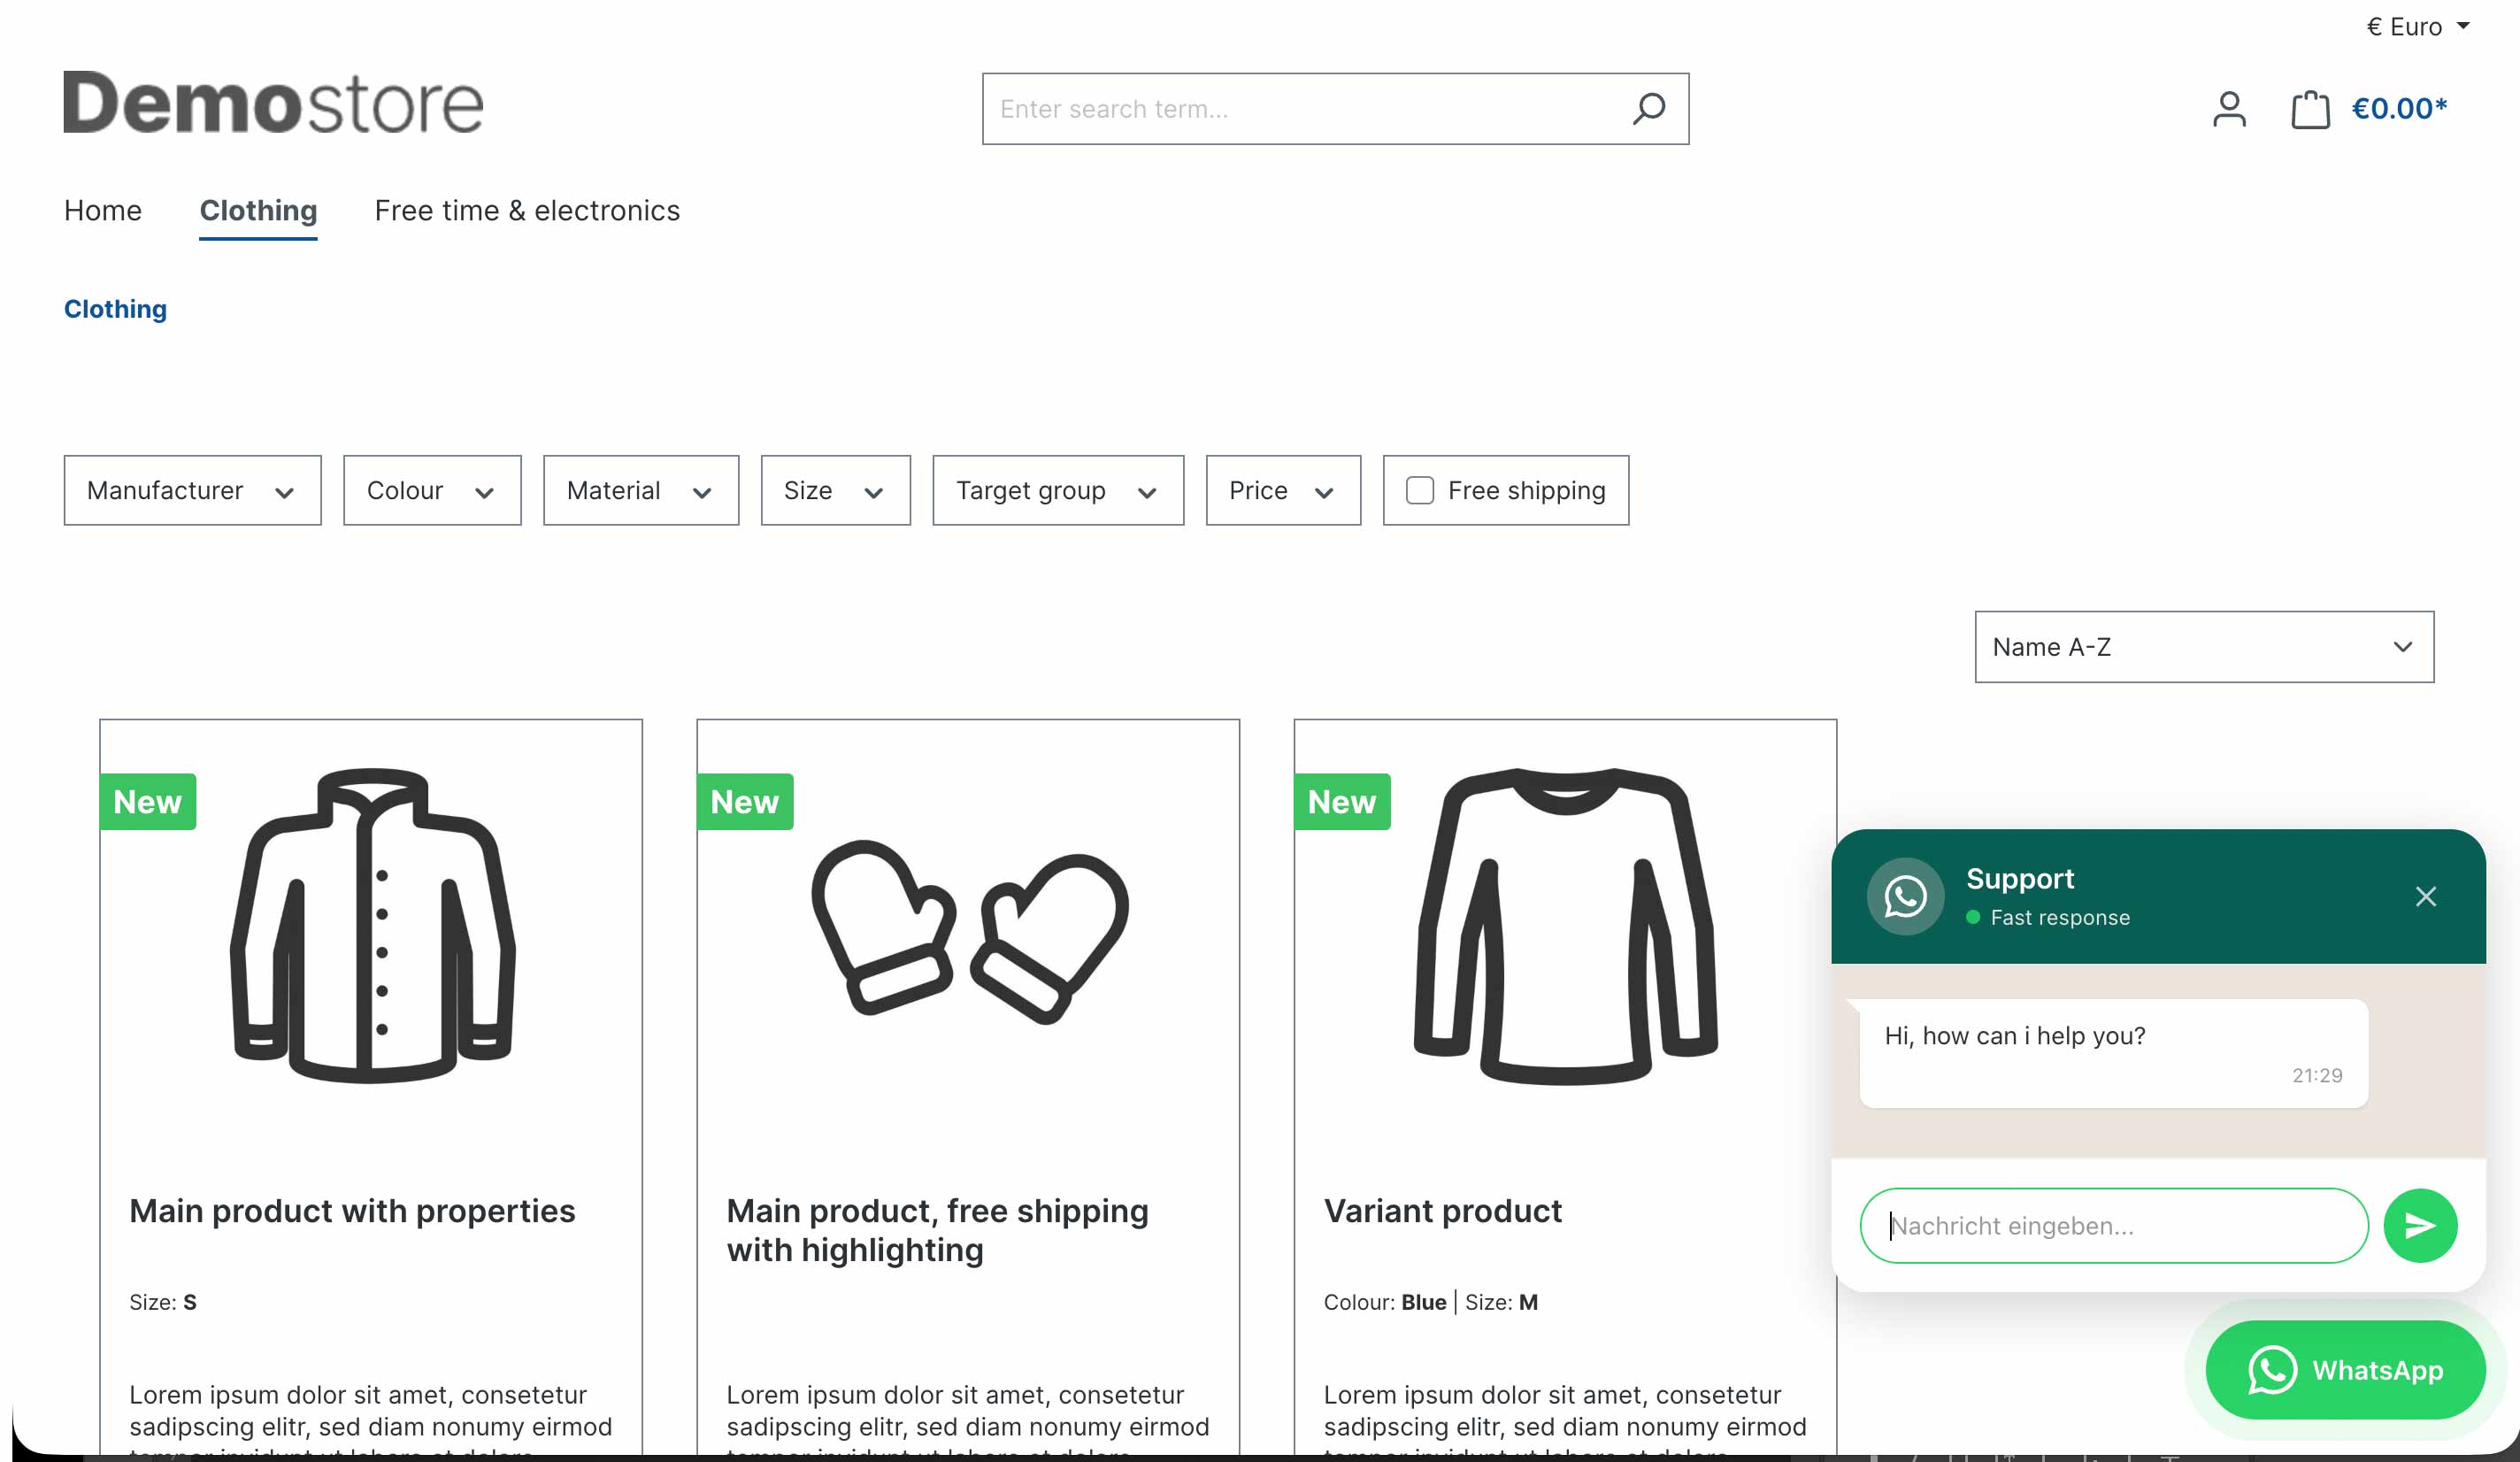This screenshot has width=2520, height=1462.
Task: Open the shopping bag cart icon
Action: click(2310, 109)
